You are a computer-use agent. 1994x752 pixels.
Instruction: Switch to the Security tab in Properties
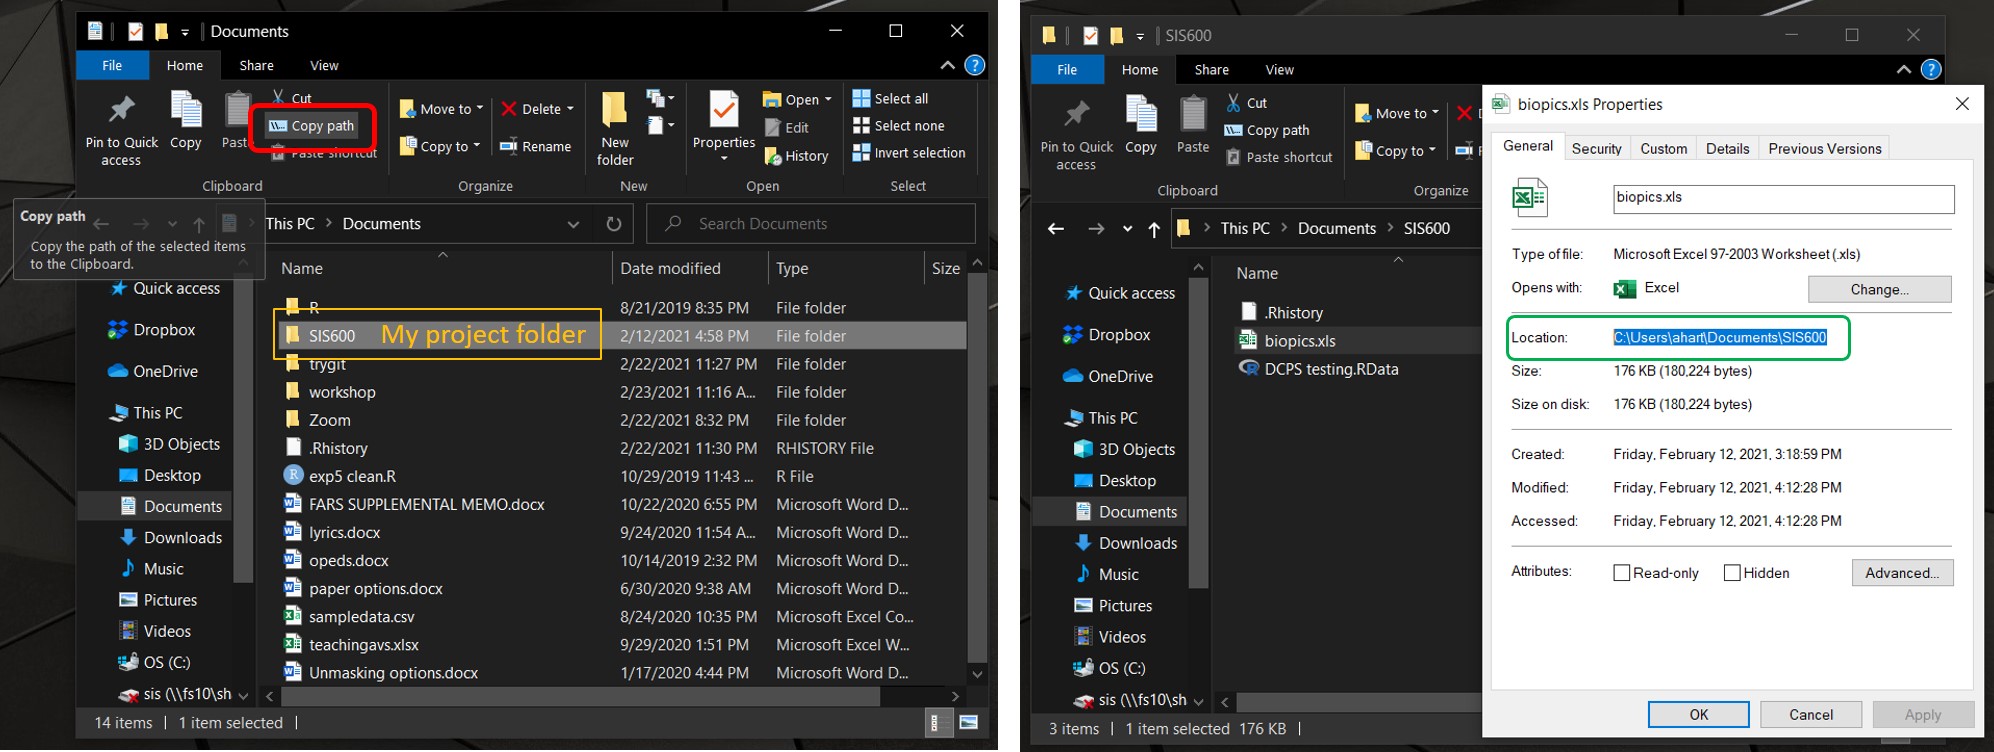point(1596,148)
